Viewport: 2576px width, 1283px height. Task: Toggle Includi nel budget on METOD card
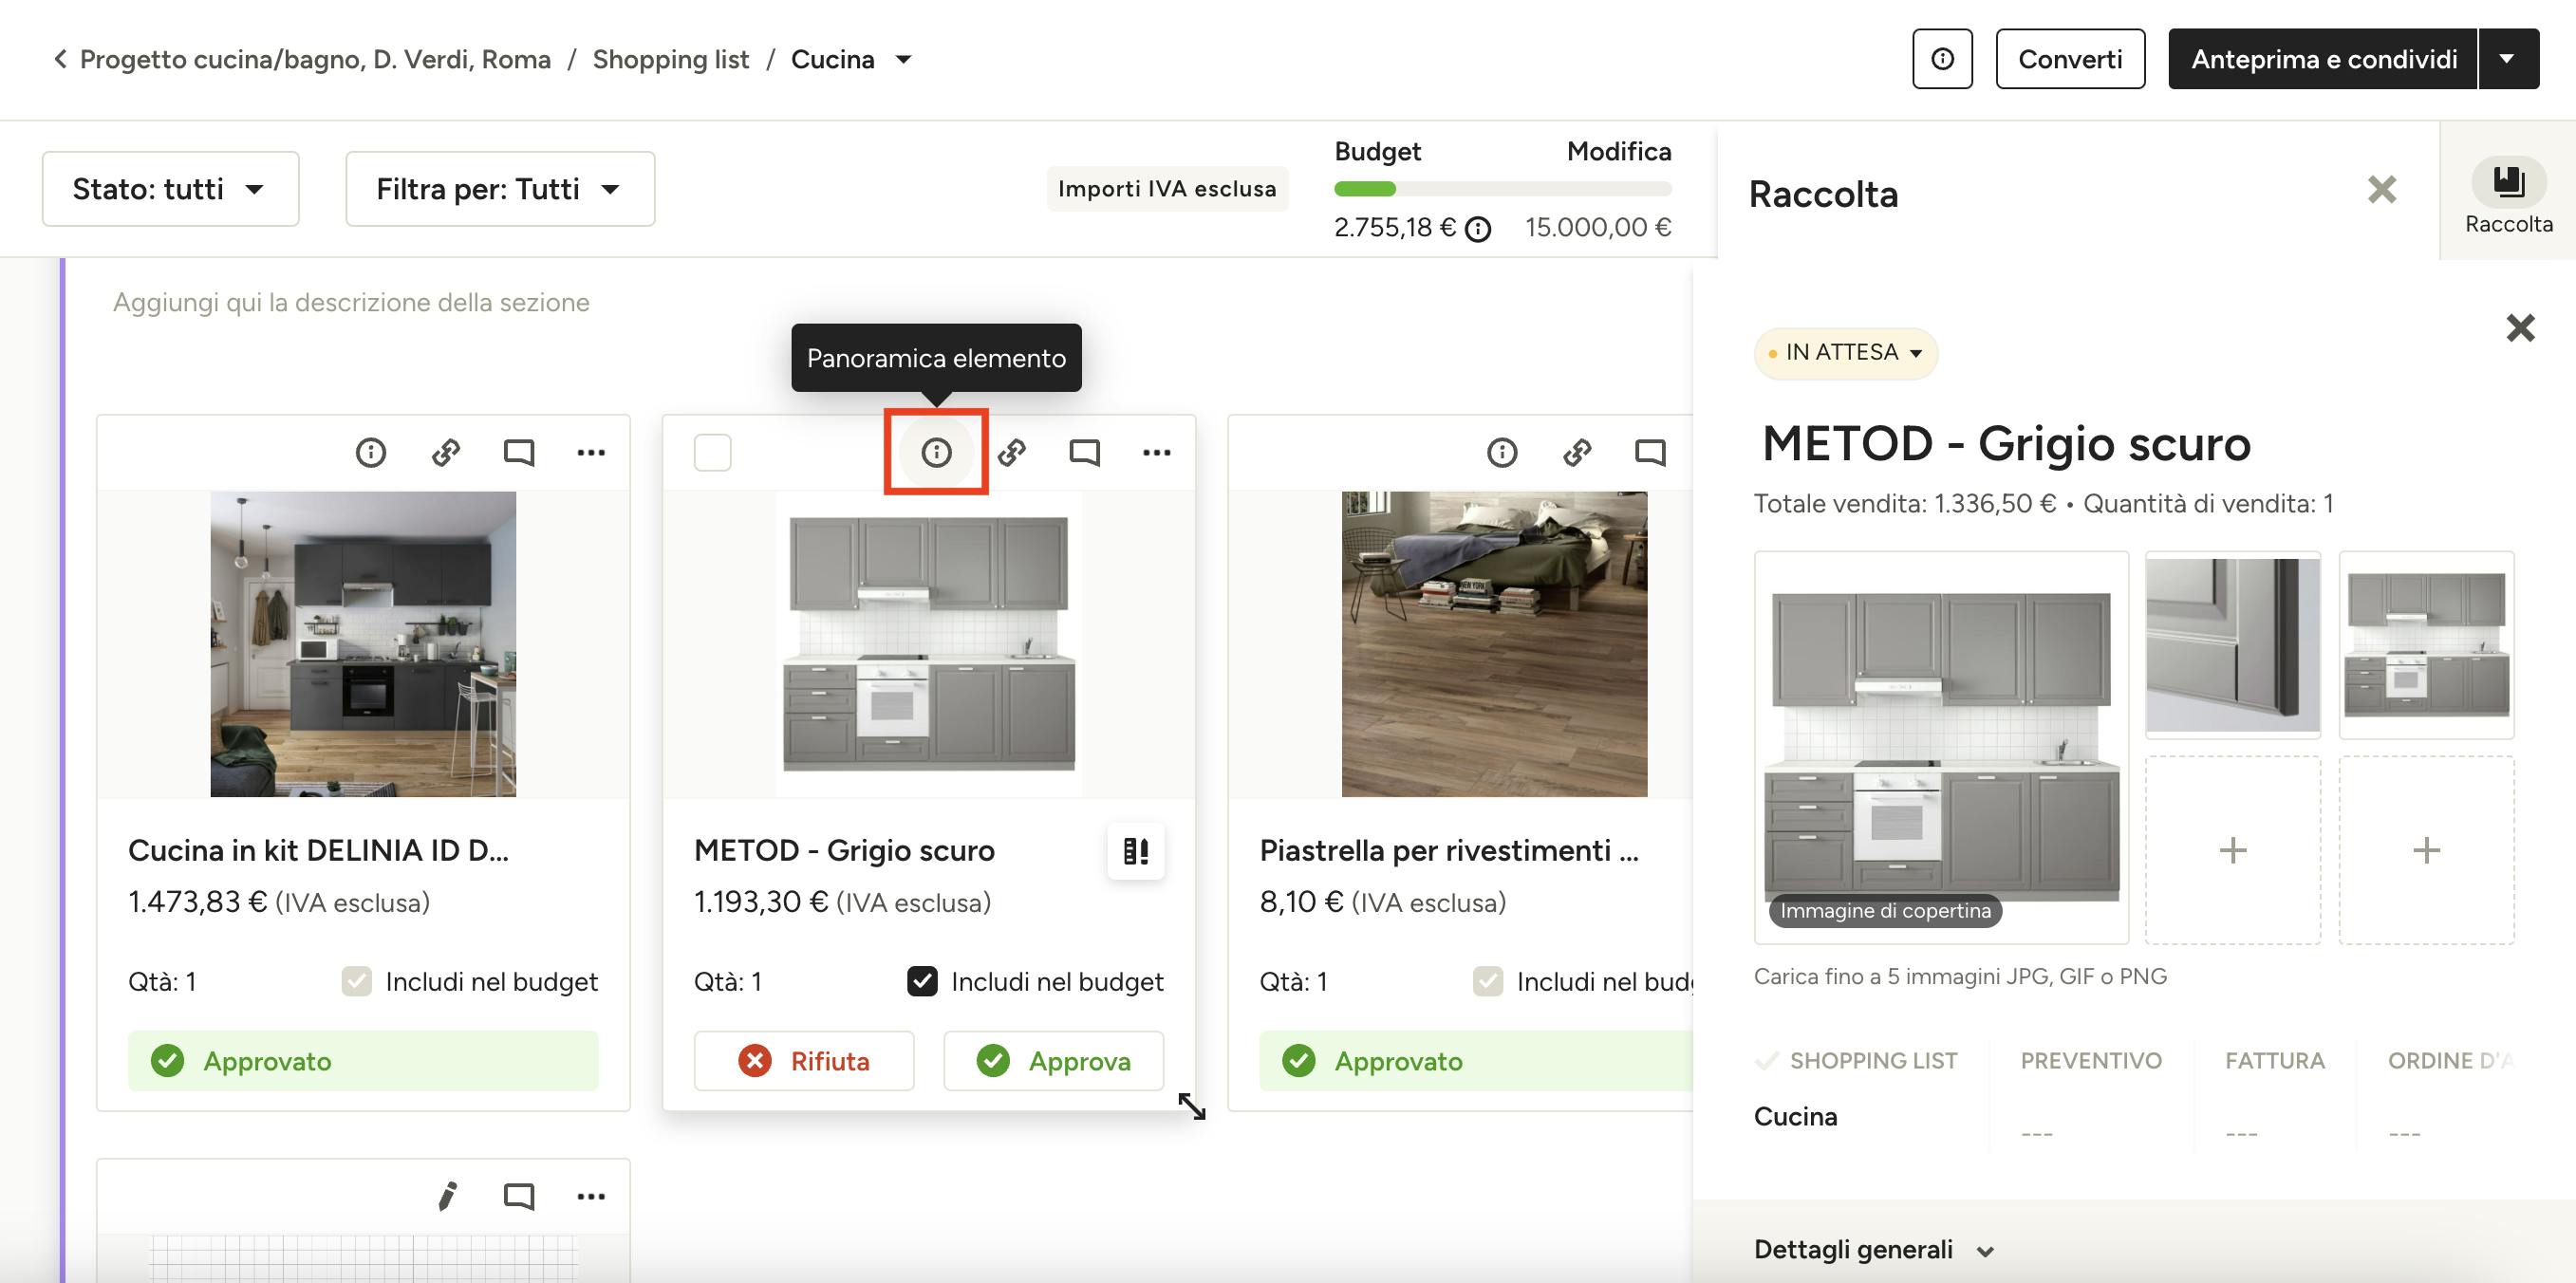[922, 981]
